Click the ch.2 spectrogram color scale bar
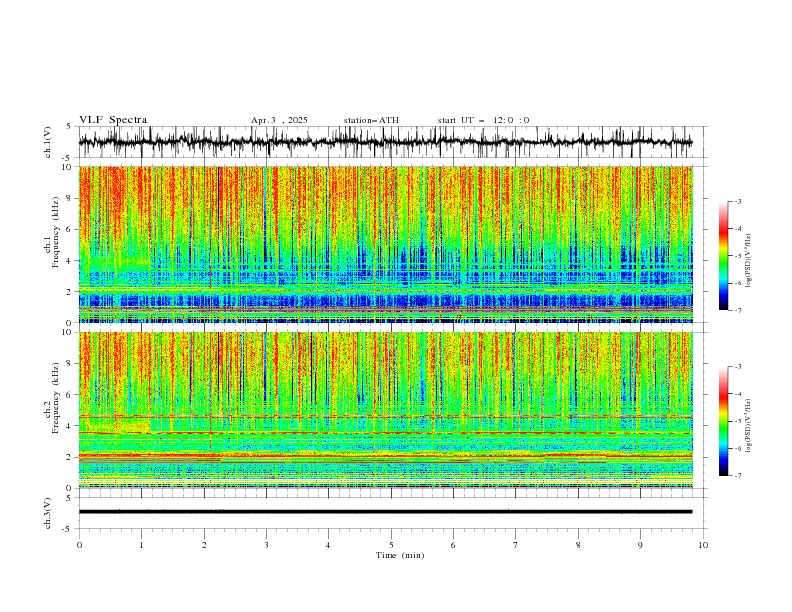Viewport: 792px width, 612px height. pyautogui.click(x=723, y=421)
